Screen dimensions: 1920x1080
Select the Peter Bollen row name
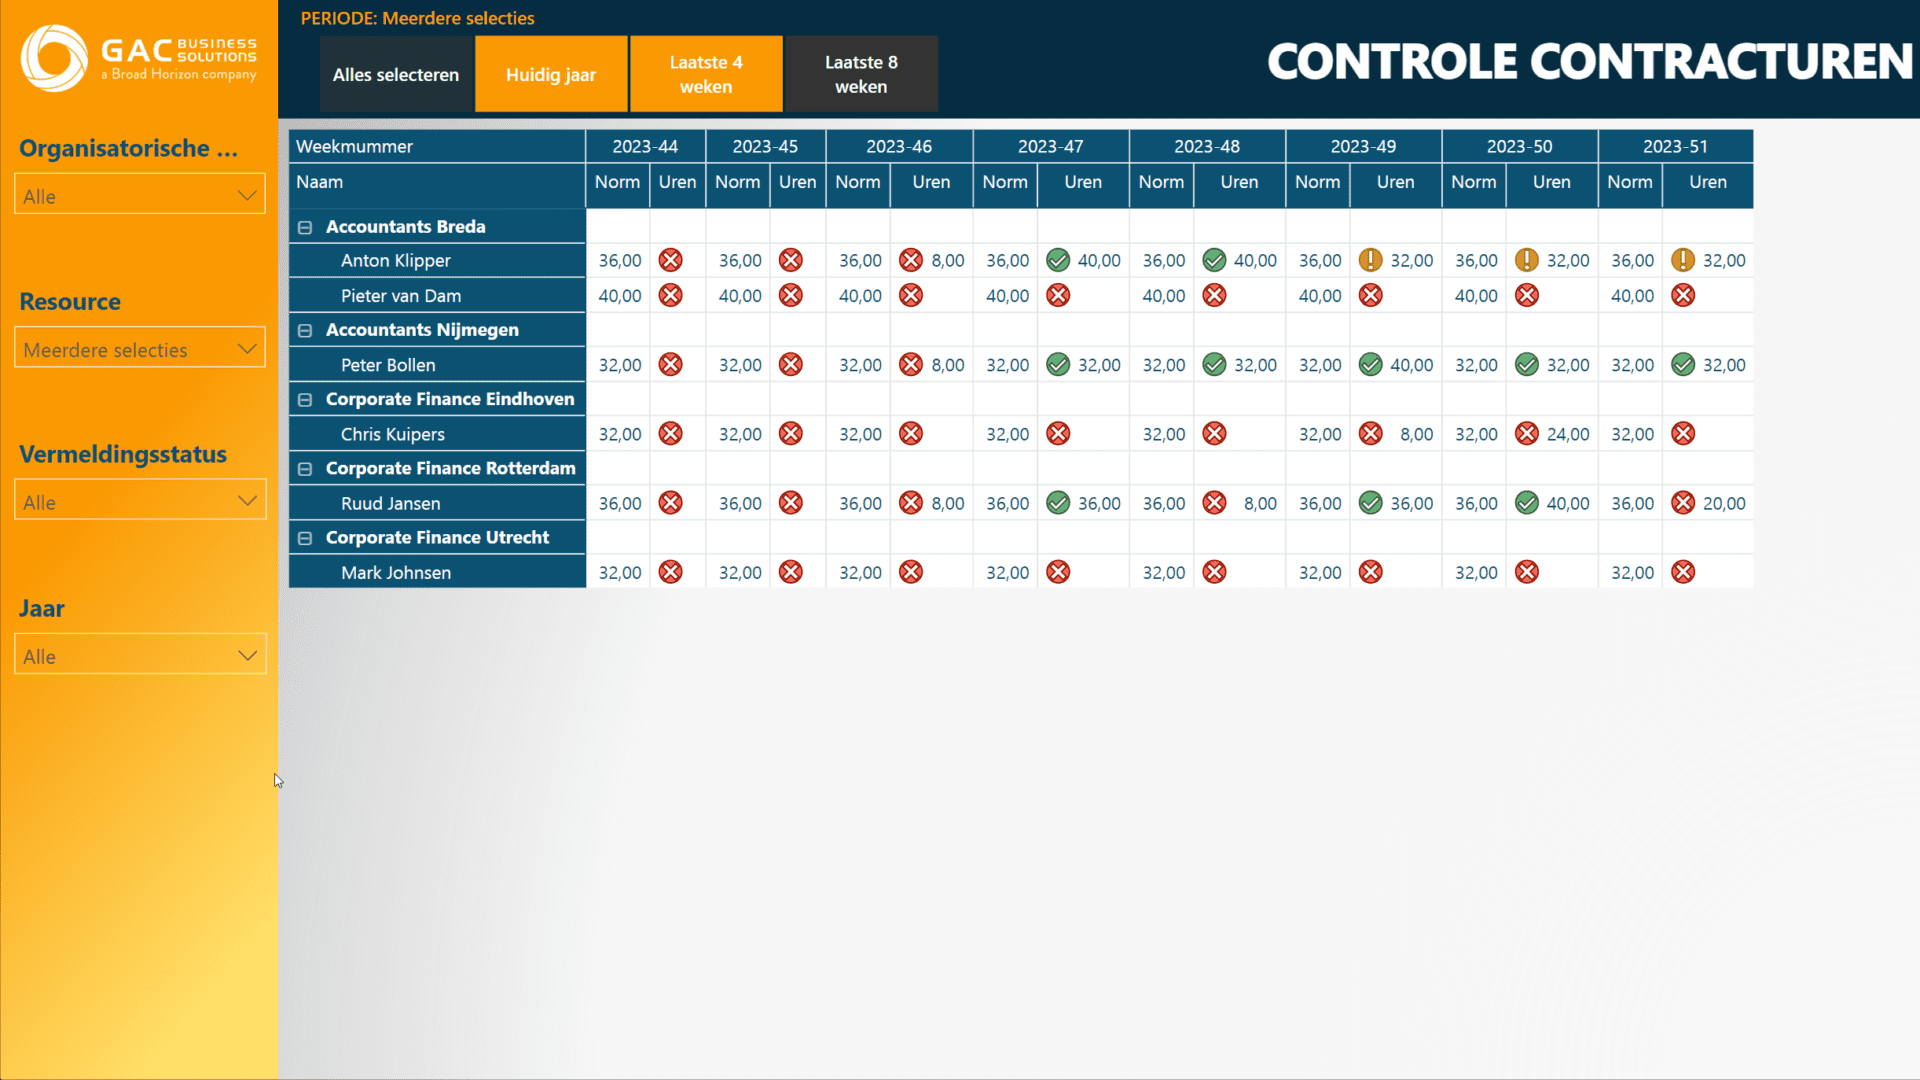388,365
